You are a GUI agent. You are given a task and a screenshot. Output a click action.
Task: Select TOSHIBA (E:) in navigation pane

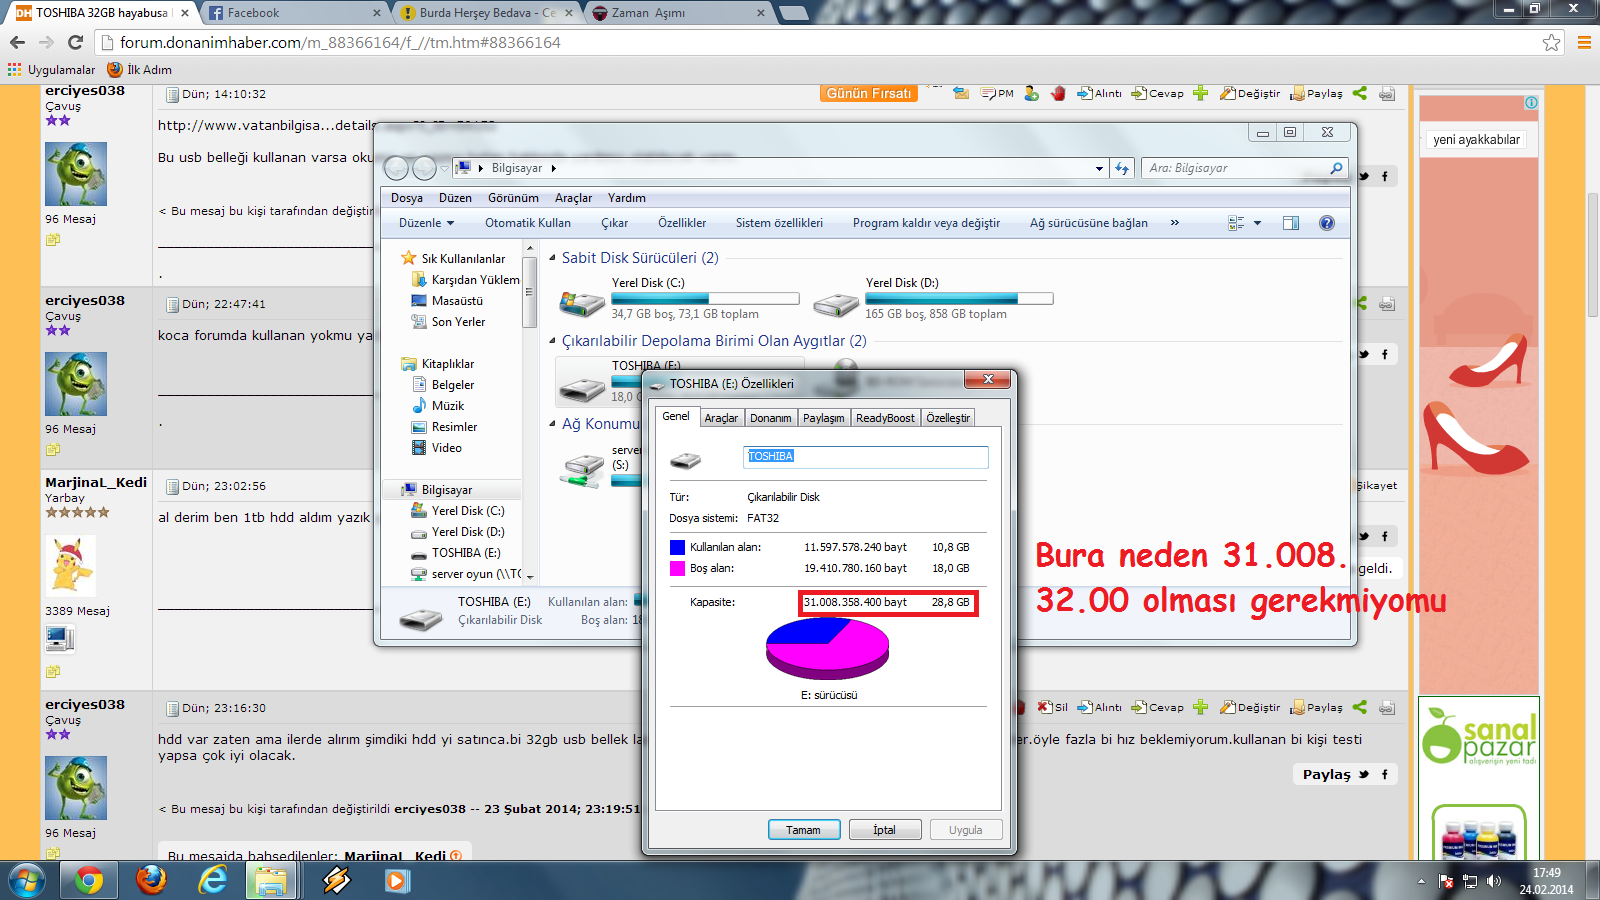(466, 553)
